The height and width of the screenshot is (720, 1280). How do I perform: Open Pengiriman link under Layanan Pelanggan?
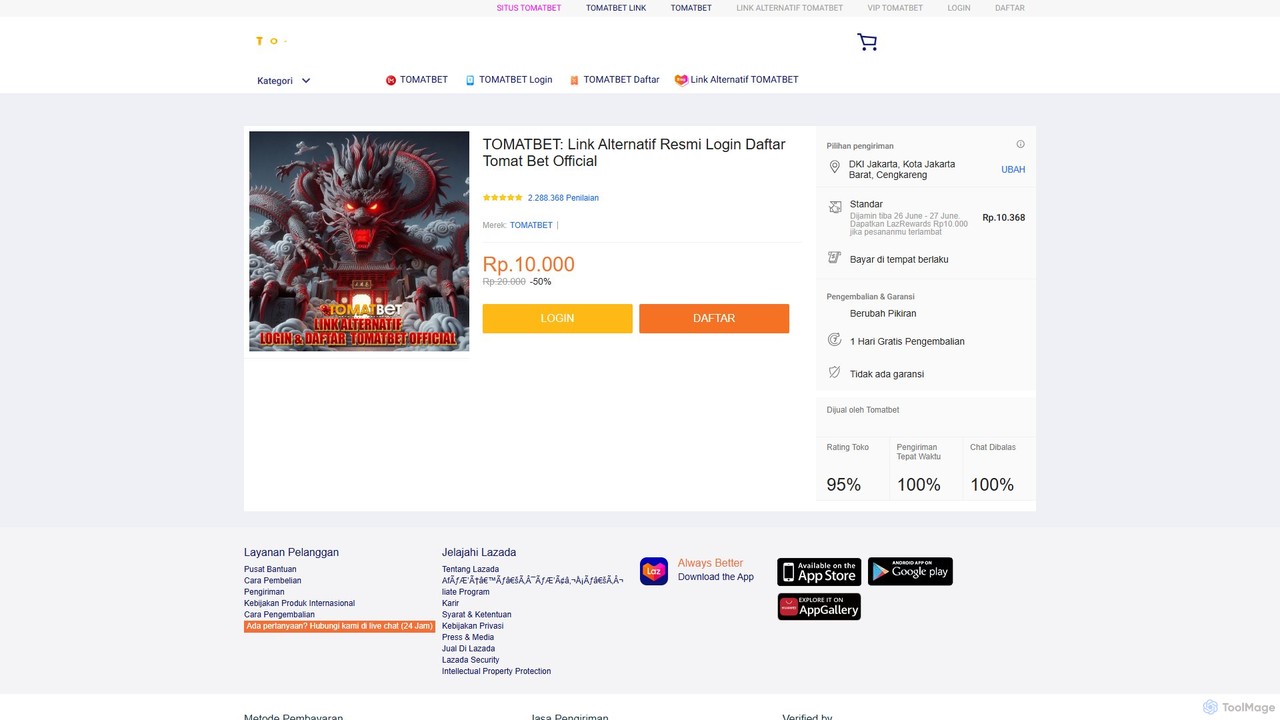click(x=264, y=592)
